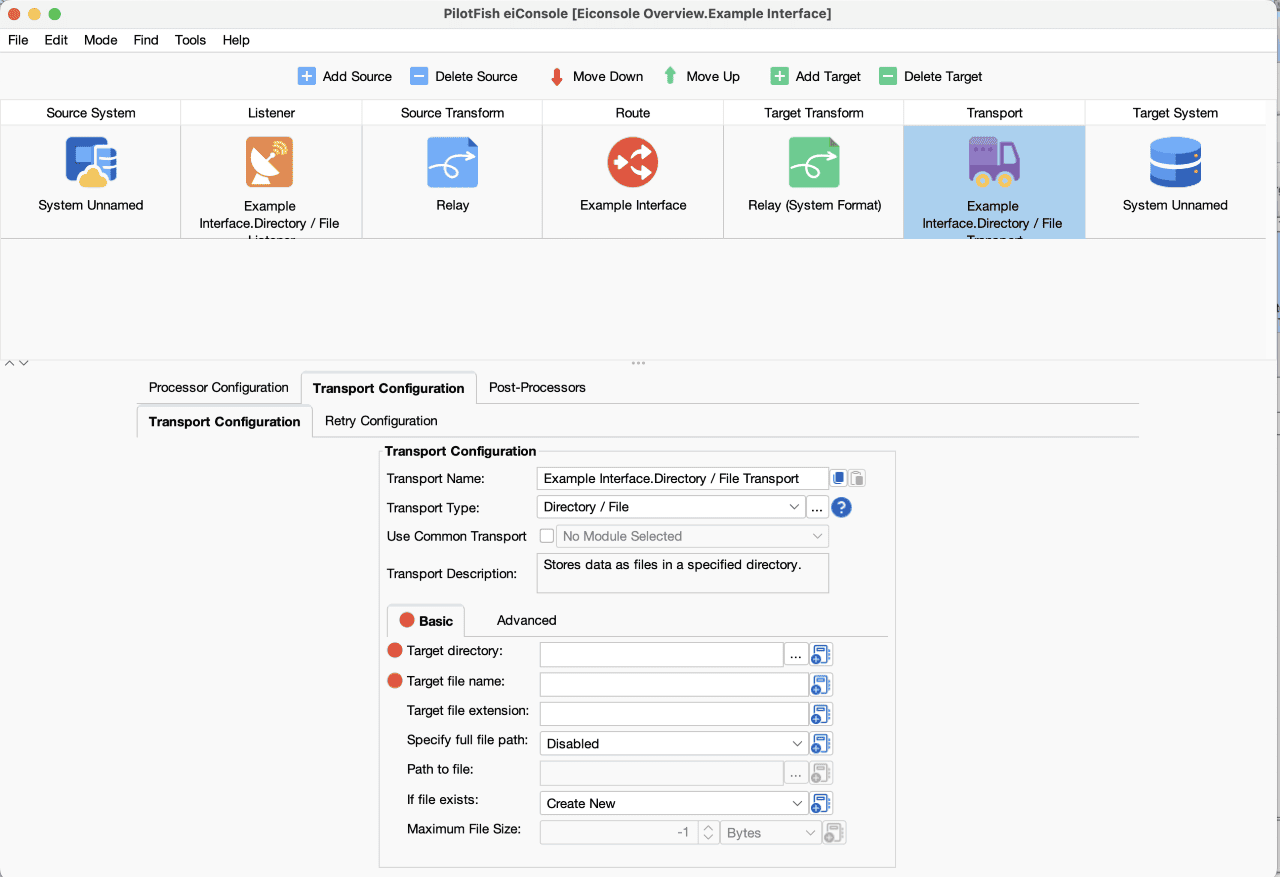Open the Specify full file path dropdown
The image size is (1280, 877).
pos(674,744)
